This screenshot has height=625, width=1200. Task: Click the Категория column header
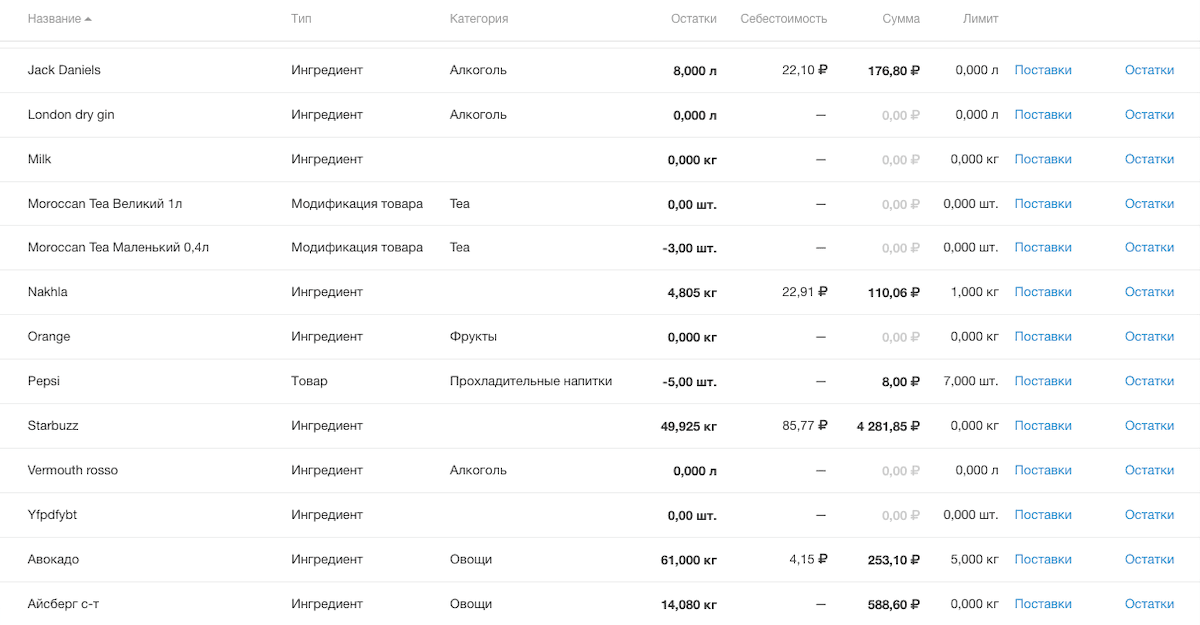click(x=479, y=19)
